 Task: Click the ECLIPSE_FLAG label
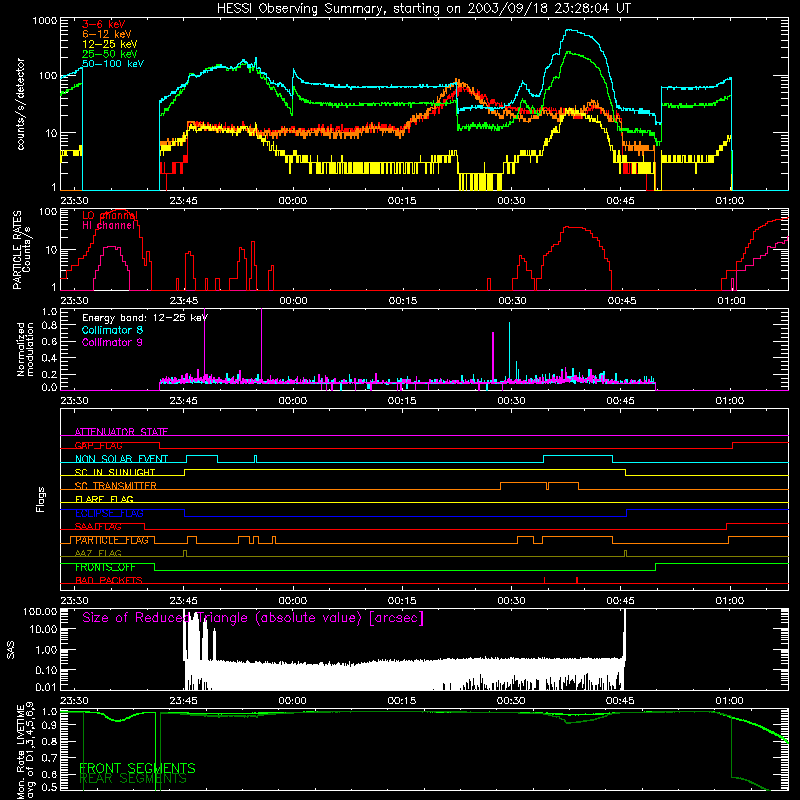point(110,513)
